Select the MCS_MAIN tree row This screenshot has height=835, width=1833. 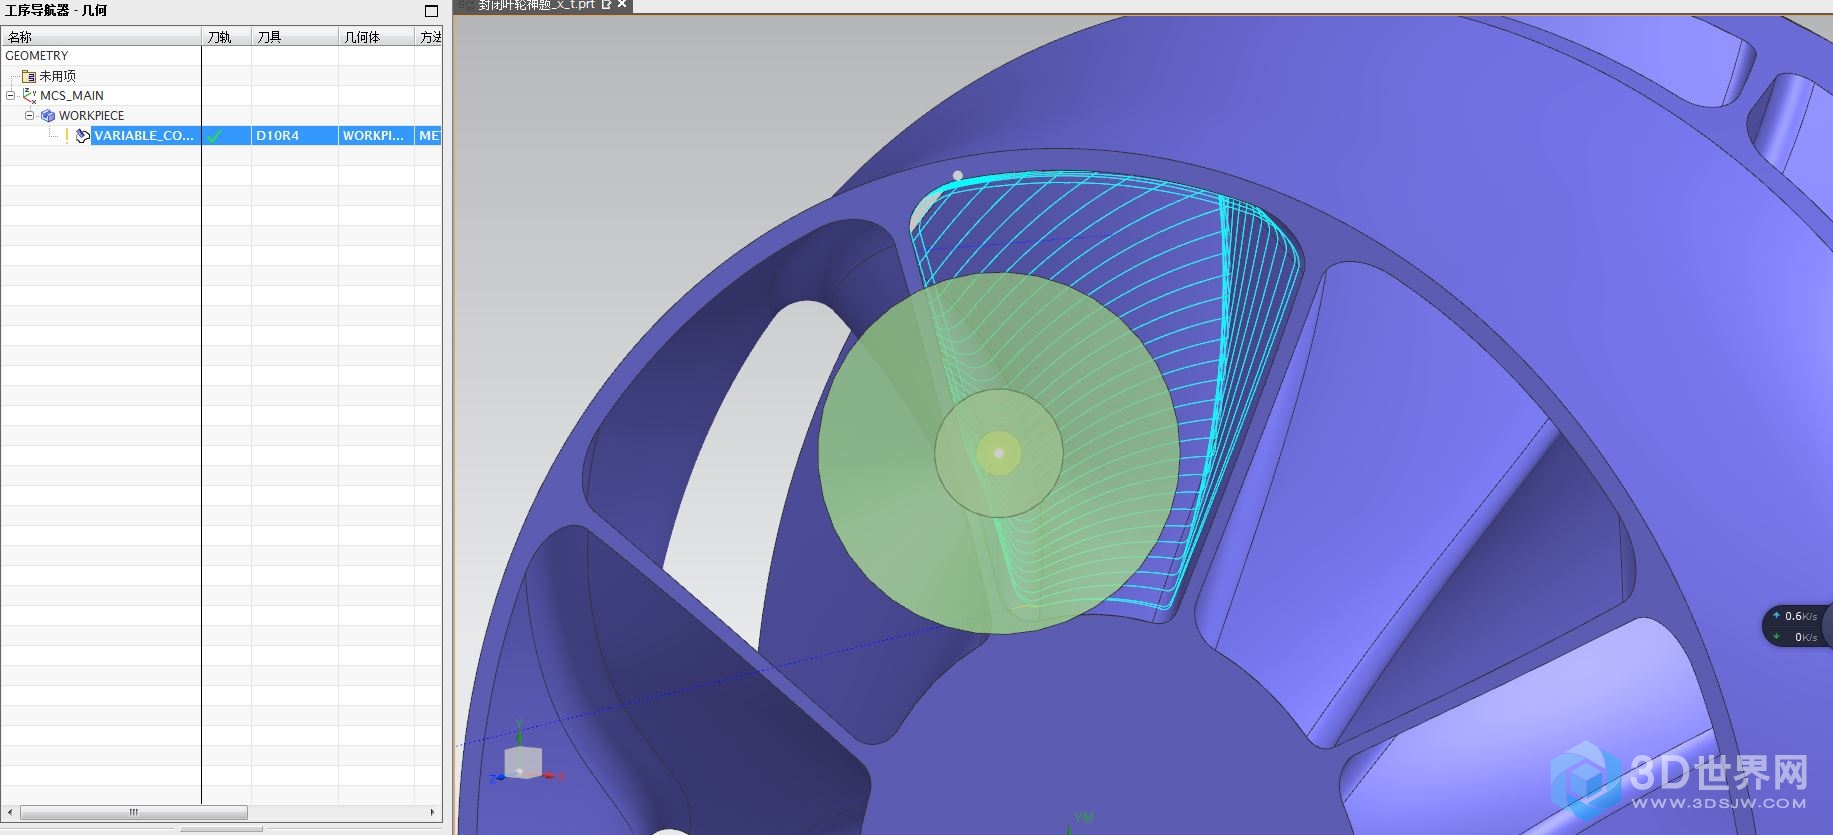[x=221, y=95]
